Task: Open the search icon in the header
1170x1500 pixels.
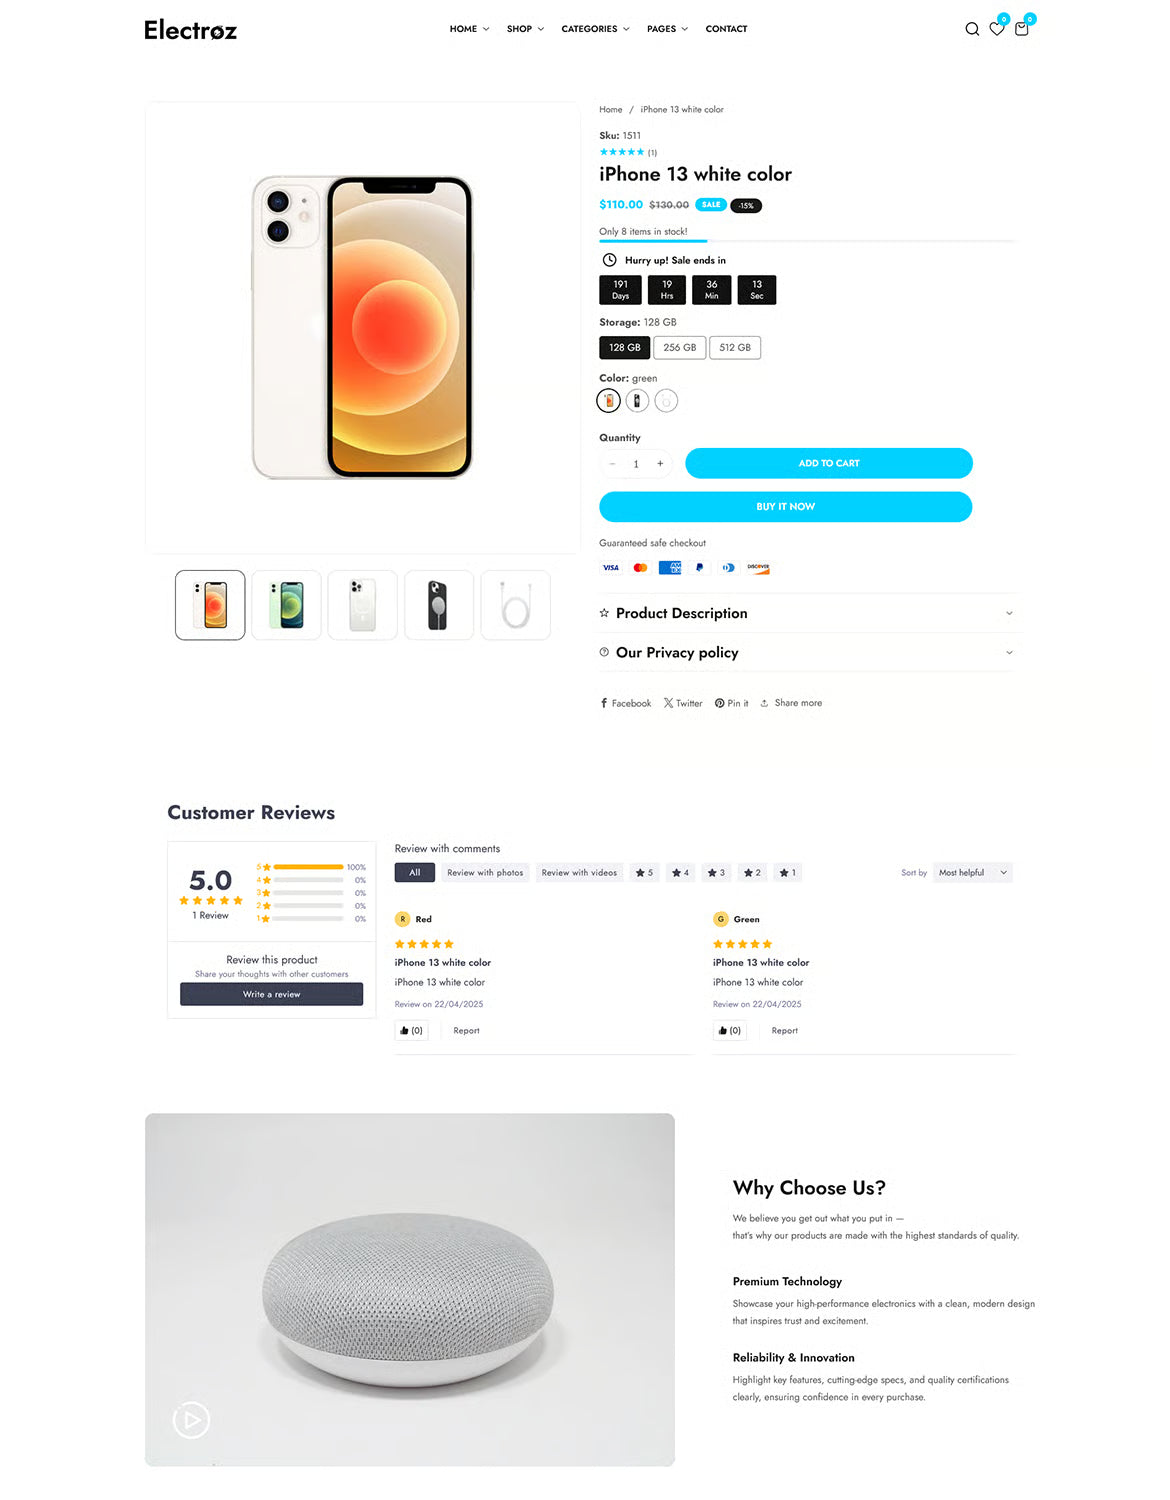Action: (x=972, y=29)
